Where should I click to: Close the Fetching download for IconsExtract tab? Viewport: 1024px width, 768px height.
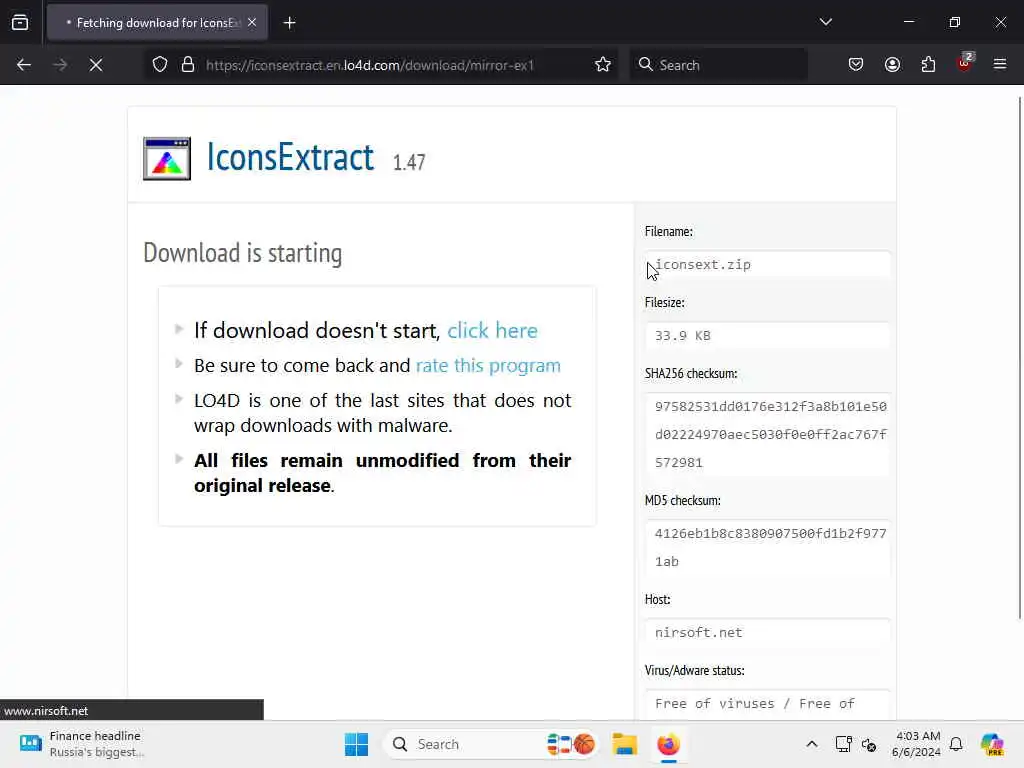(x=252, y=23)
